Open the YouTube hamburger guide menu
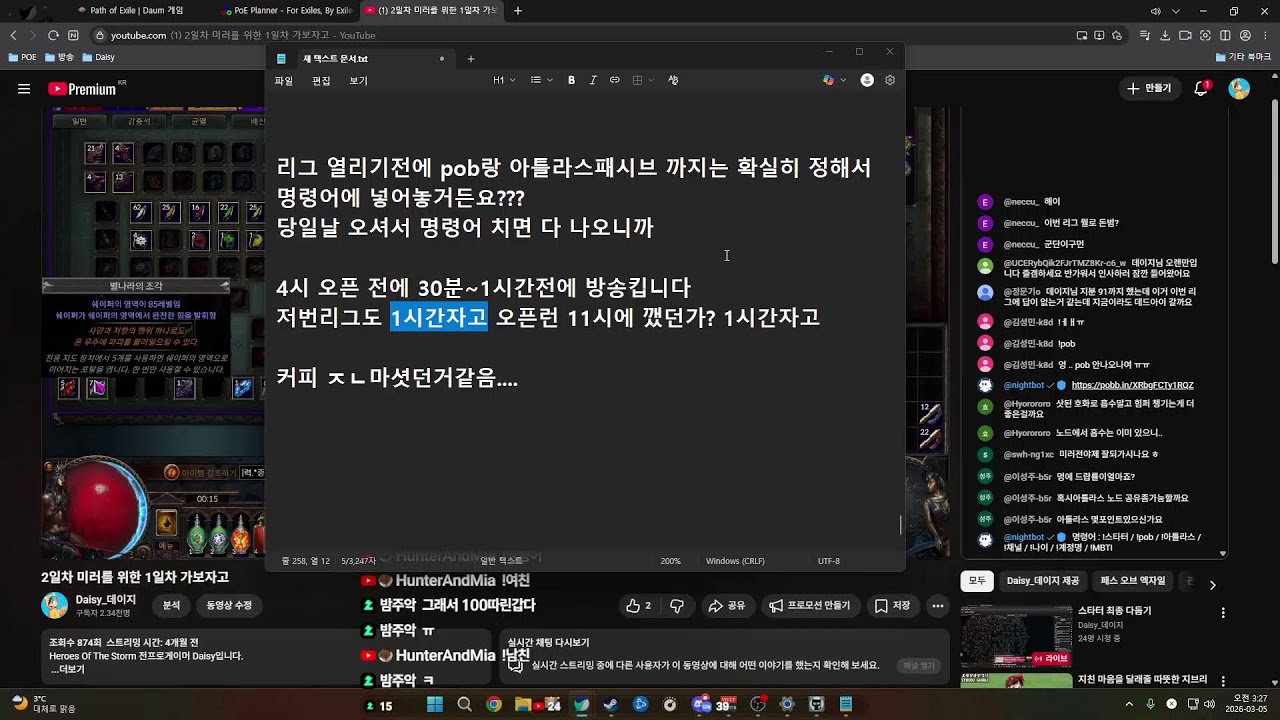The image size is (1280, 720). (24, 89)
